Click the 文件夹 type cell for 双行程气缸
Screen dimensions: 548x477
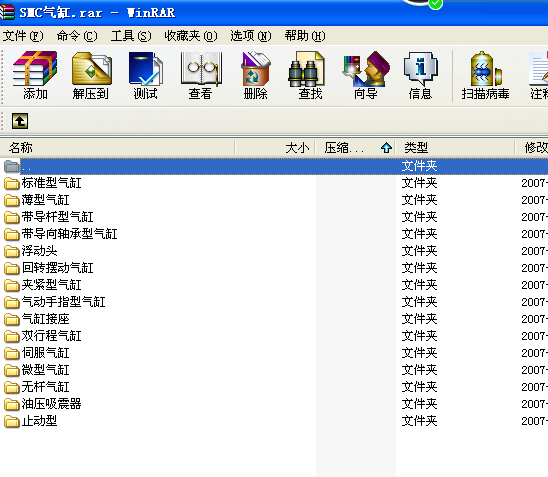(419, 336)
